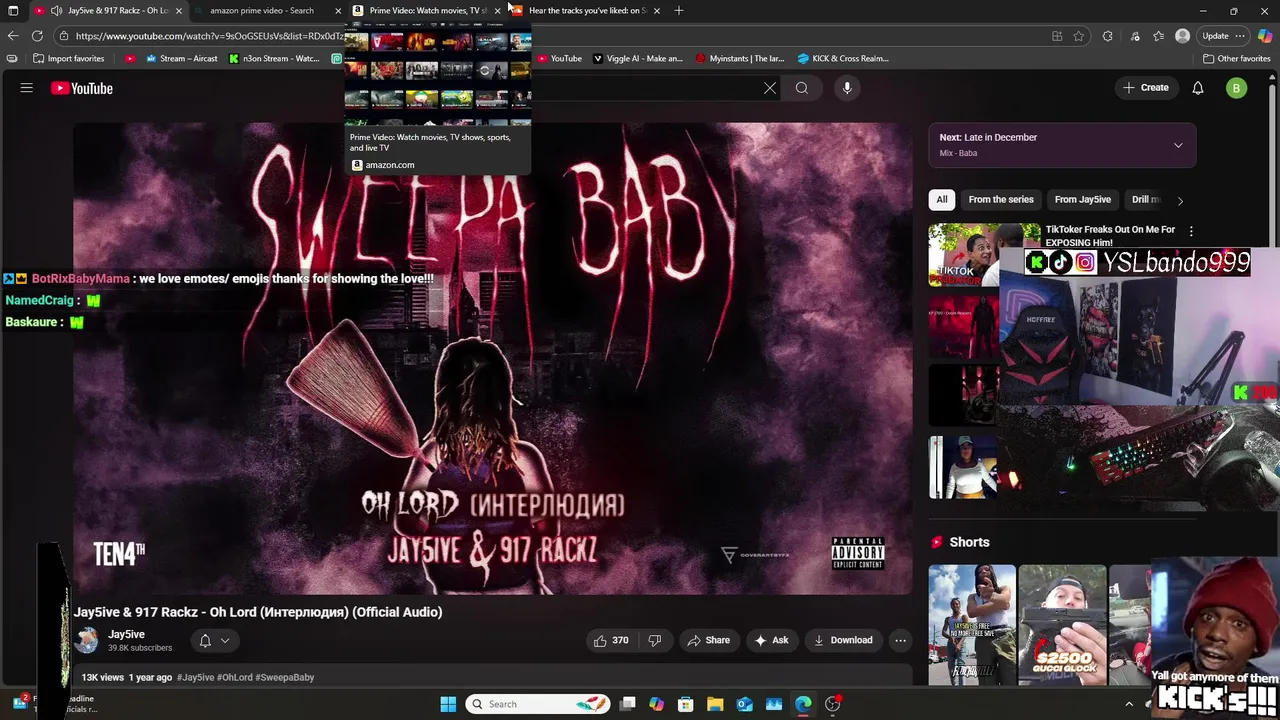Open Task View on the taskbar

coord(627,704)
